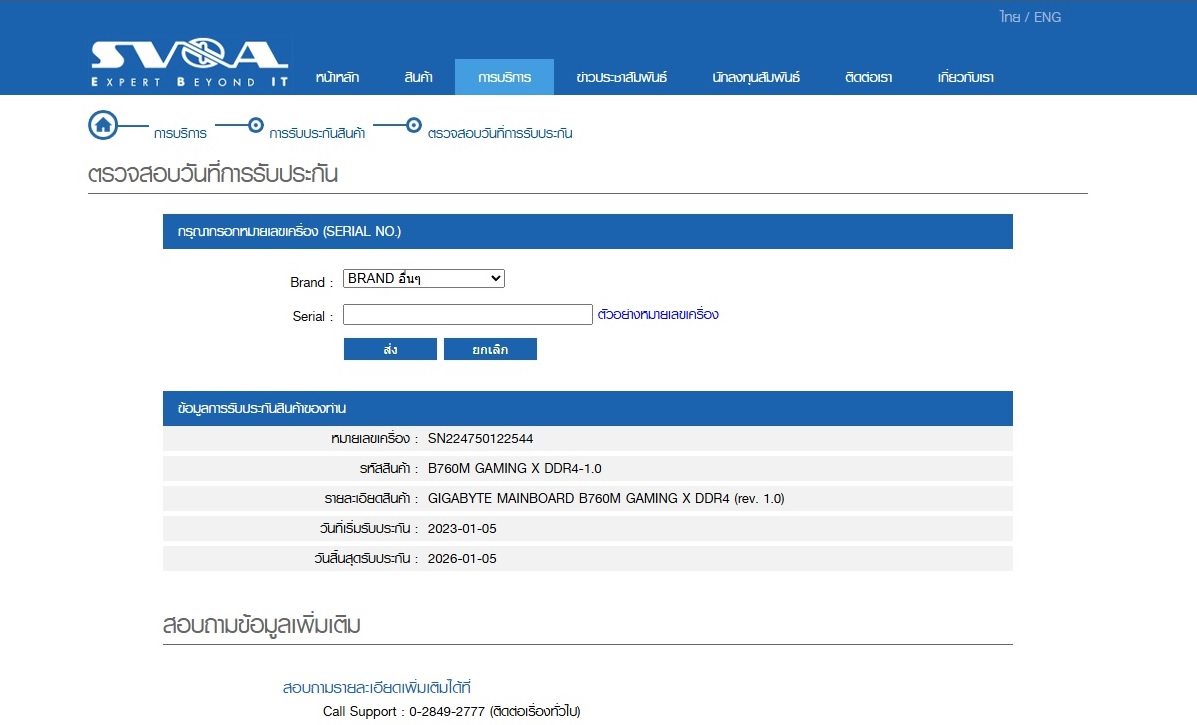Click the ตรวจสอบวันที่การรับประกัน breadcrumb link
The image size is (1197, 725).
tap(500, 133)
